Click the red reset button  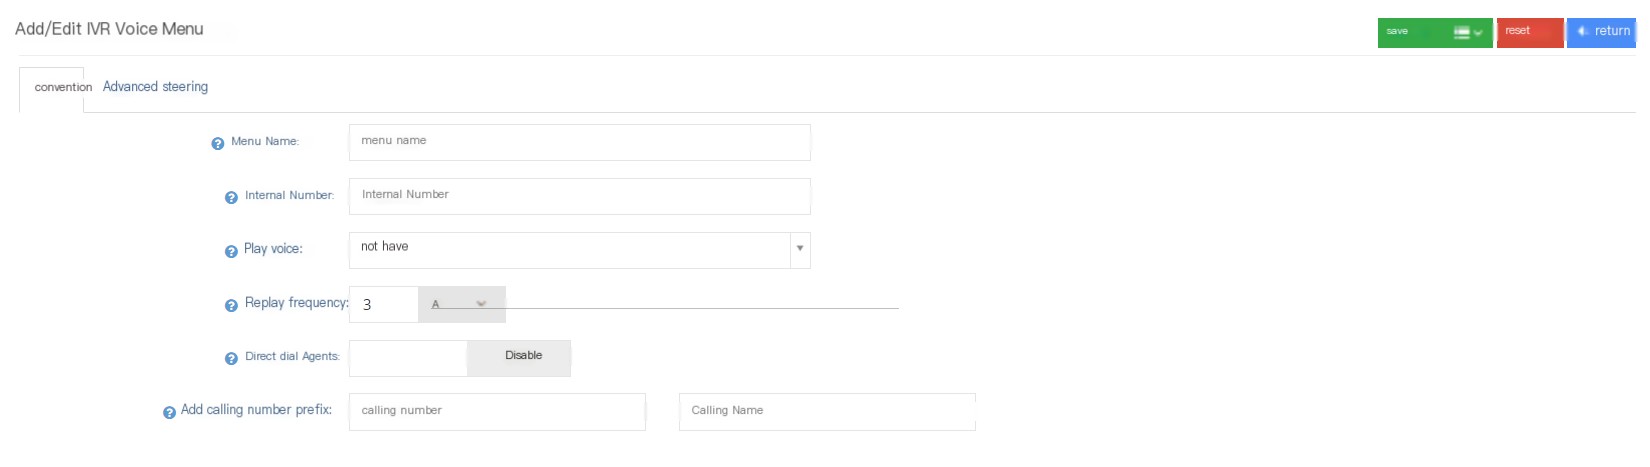click(x=1530, y=32)
